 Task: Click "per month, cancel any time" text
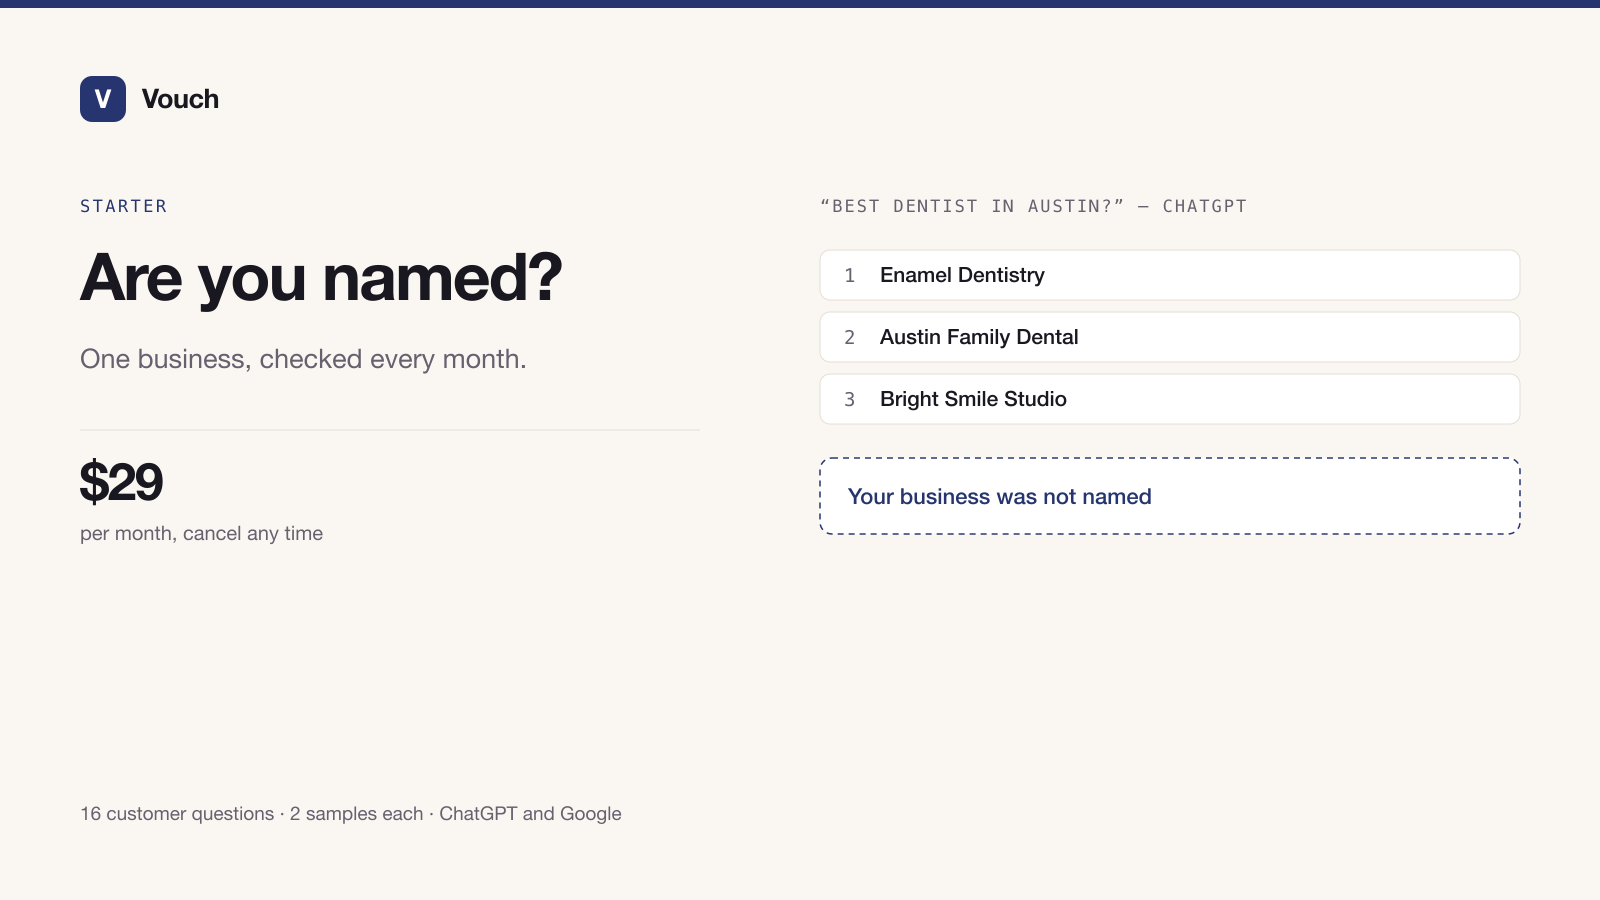pos(201,533)
